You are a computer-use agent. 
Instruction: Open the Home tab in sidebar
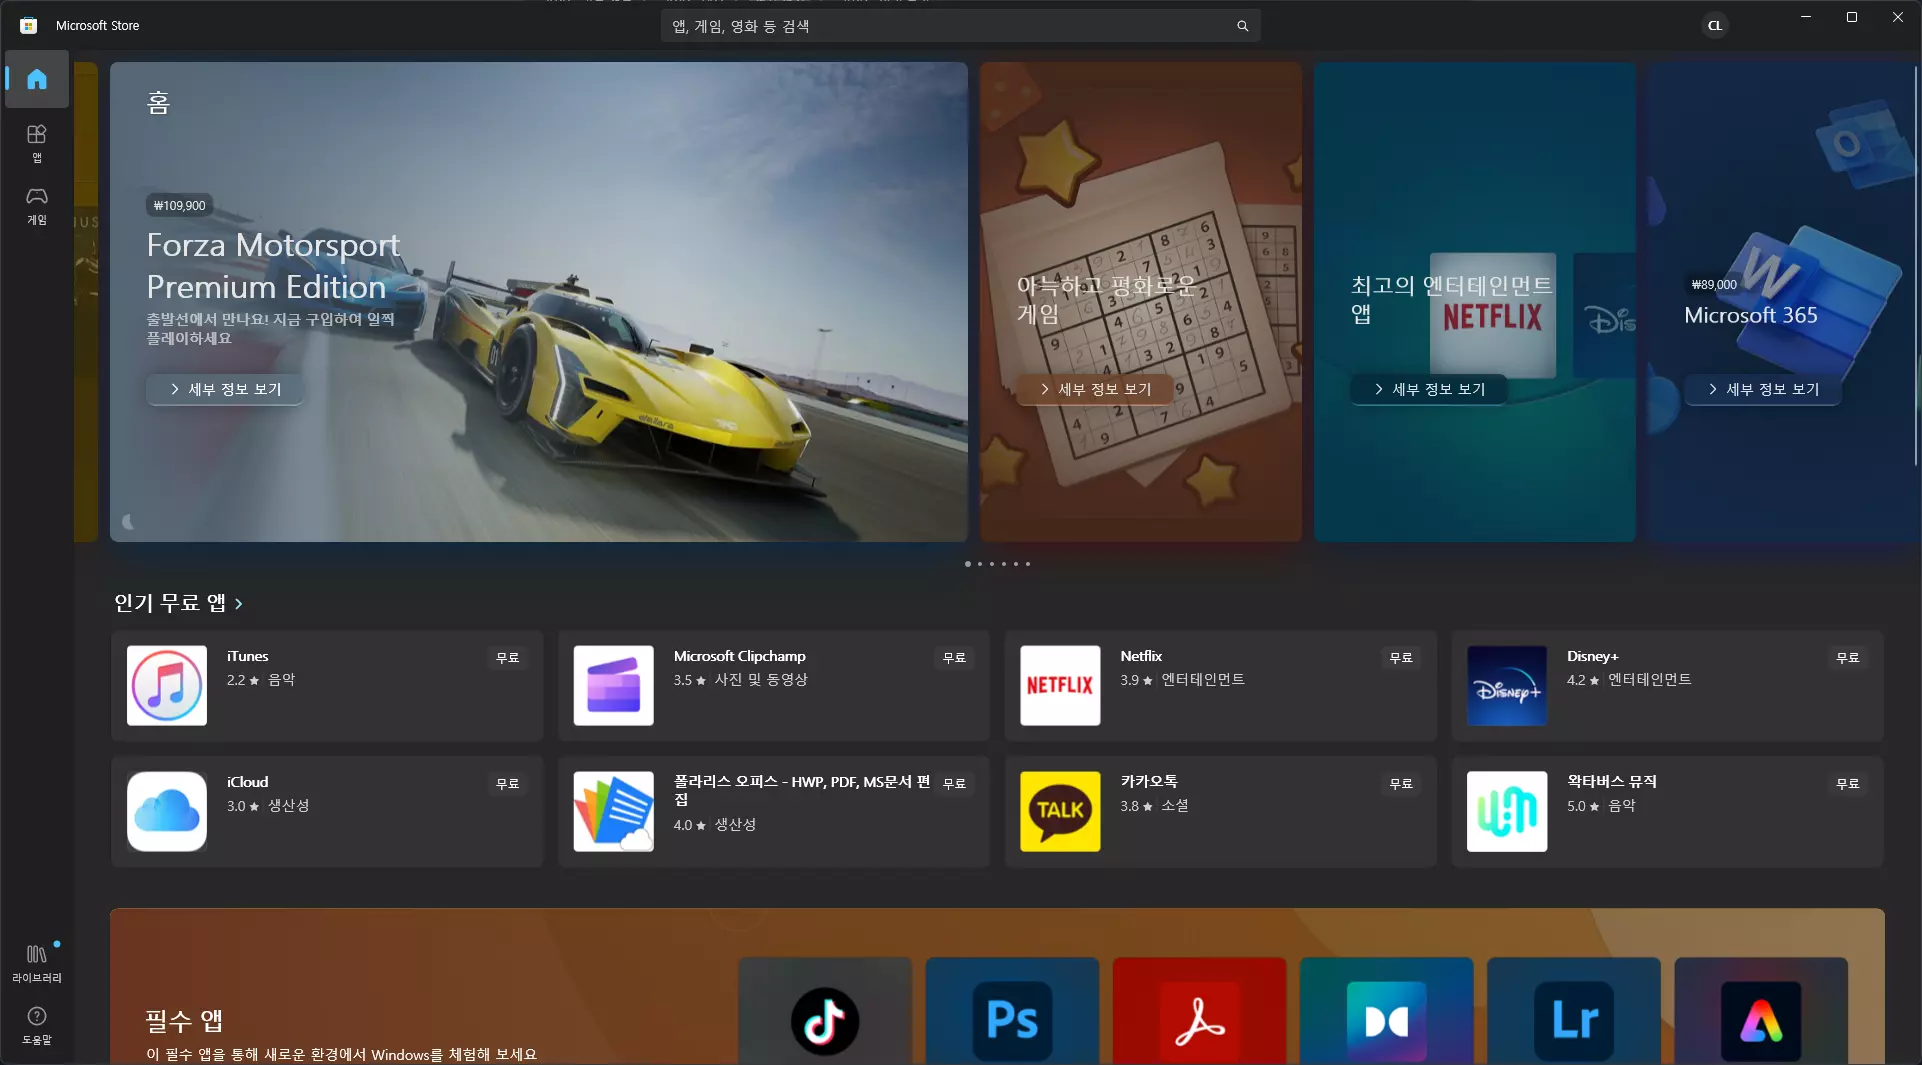(37, 79)
